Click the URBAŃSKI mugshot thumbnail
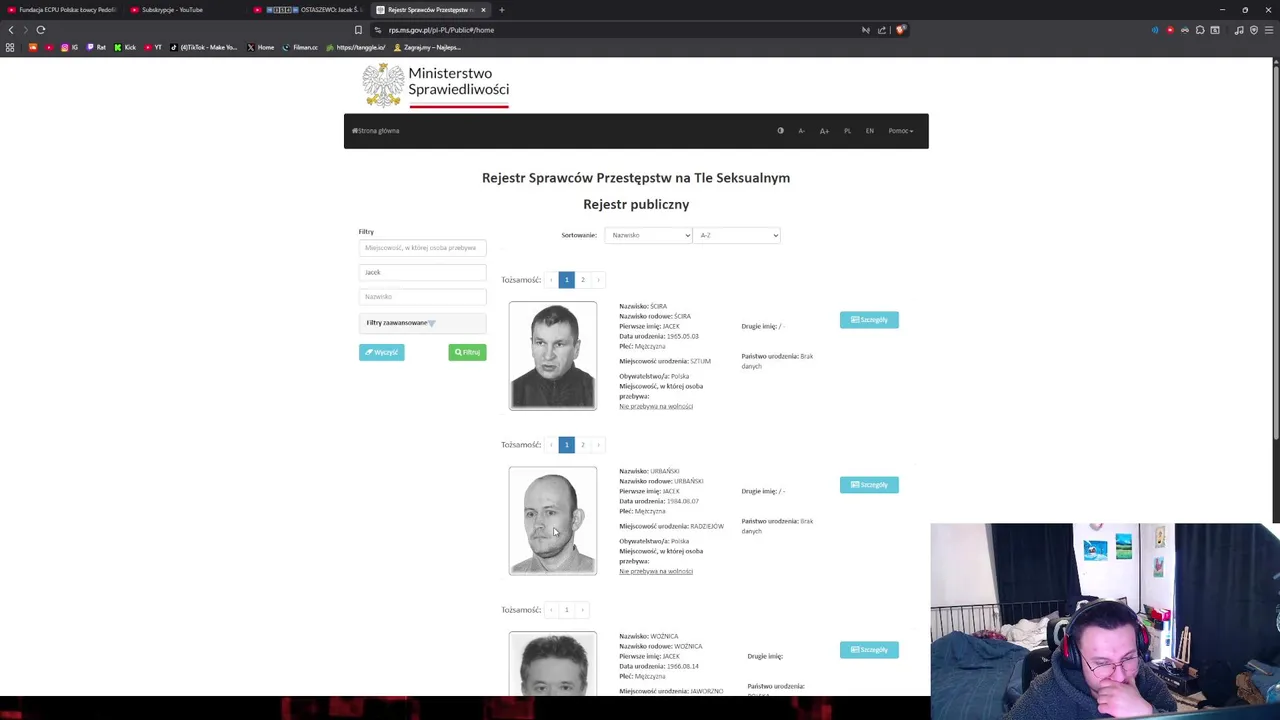This screenshot has width=1280, height=720. tap(552, 521)
